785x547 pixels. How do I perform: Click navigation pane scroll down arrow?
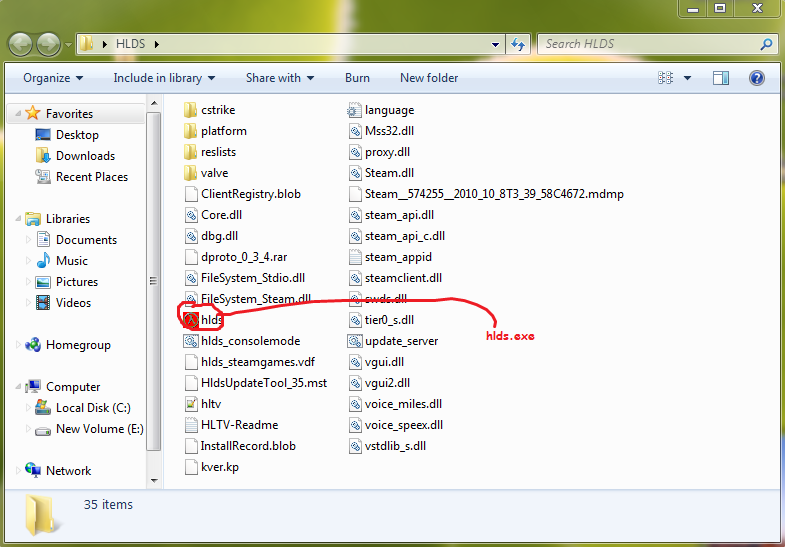(x=154, y=481)
